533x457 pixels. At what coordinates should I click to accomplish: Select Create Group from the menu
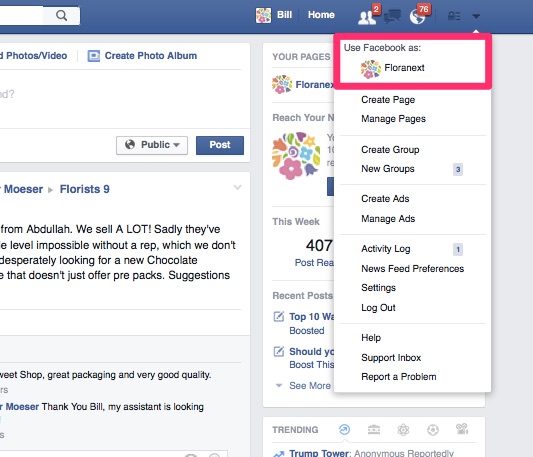(x=390, y=150)
